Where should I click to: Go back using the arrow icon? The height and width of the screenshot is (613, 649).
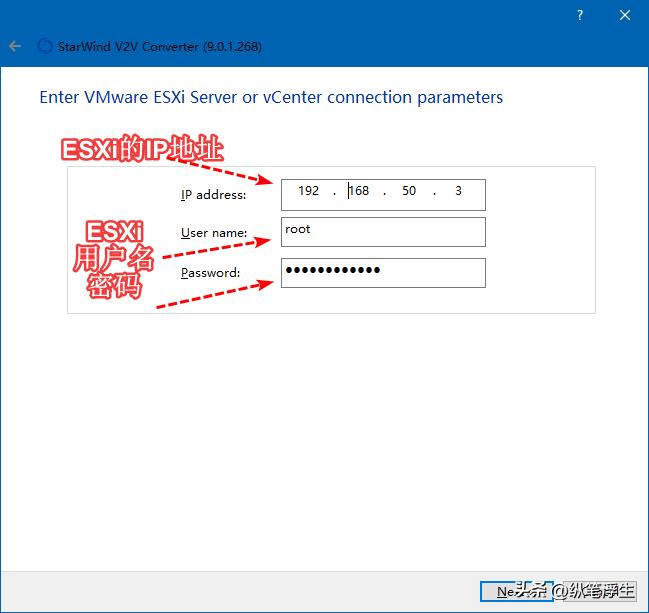15,46
